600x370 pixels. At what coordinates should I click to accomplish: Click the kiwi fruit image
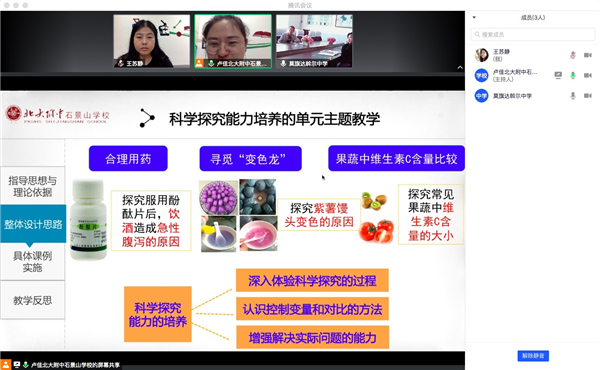374,201
